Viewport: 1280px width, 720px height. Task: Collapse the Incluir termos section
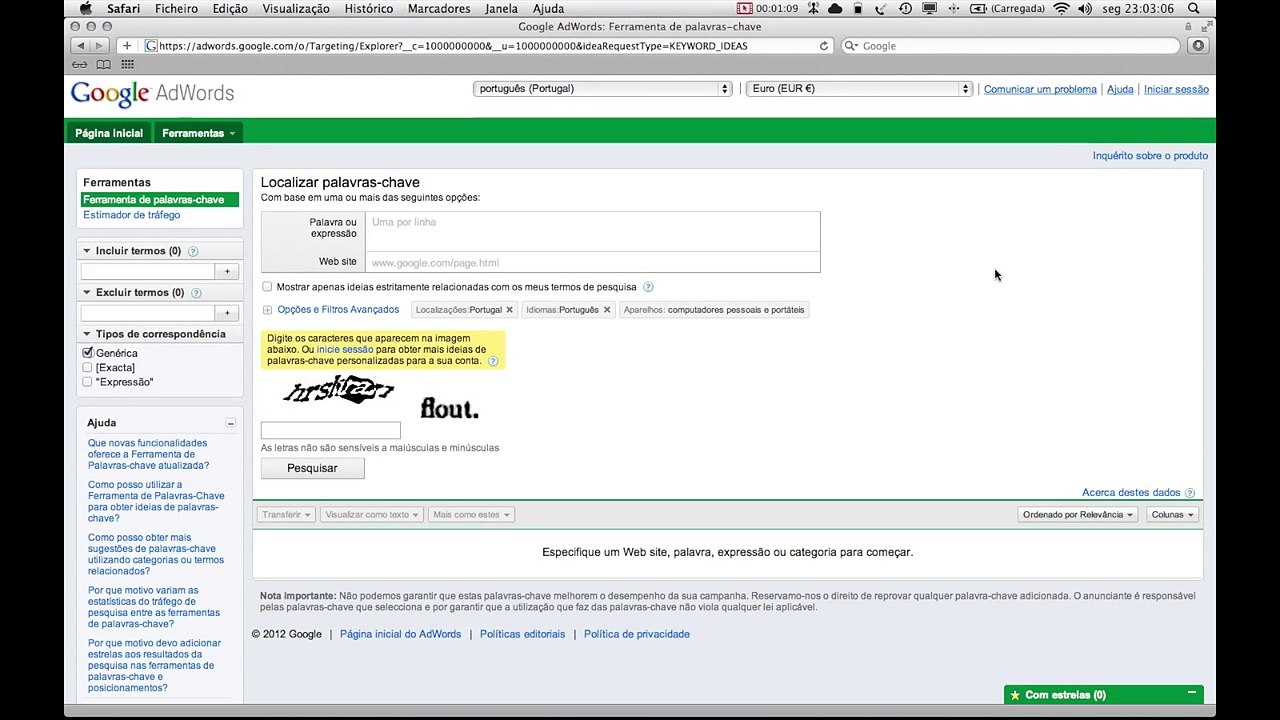87,251
